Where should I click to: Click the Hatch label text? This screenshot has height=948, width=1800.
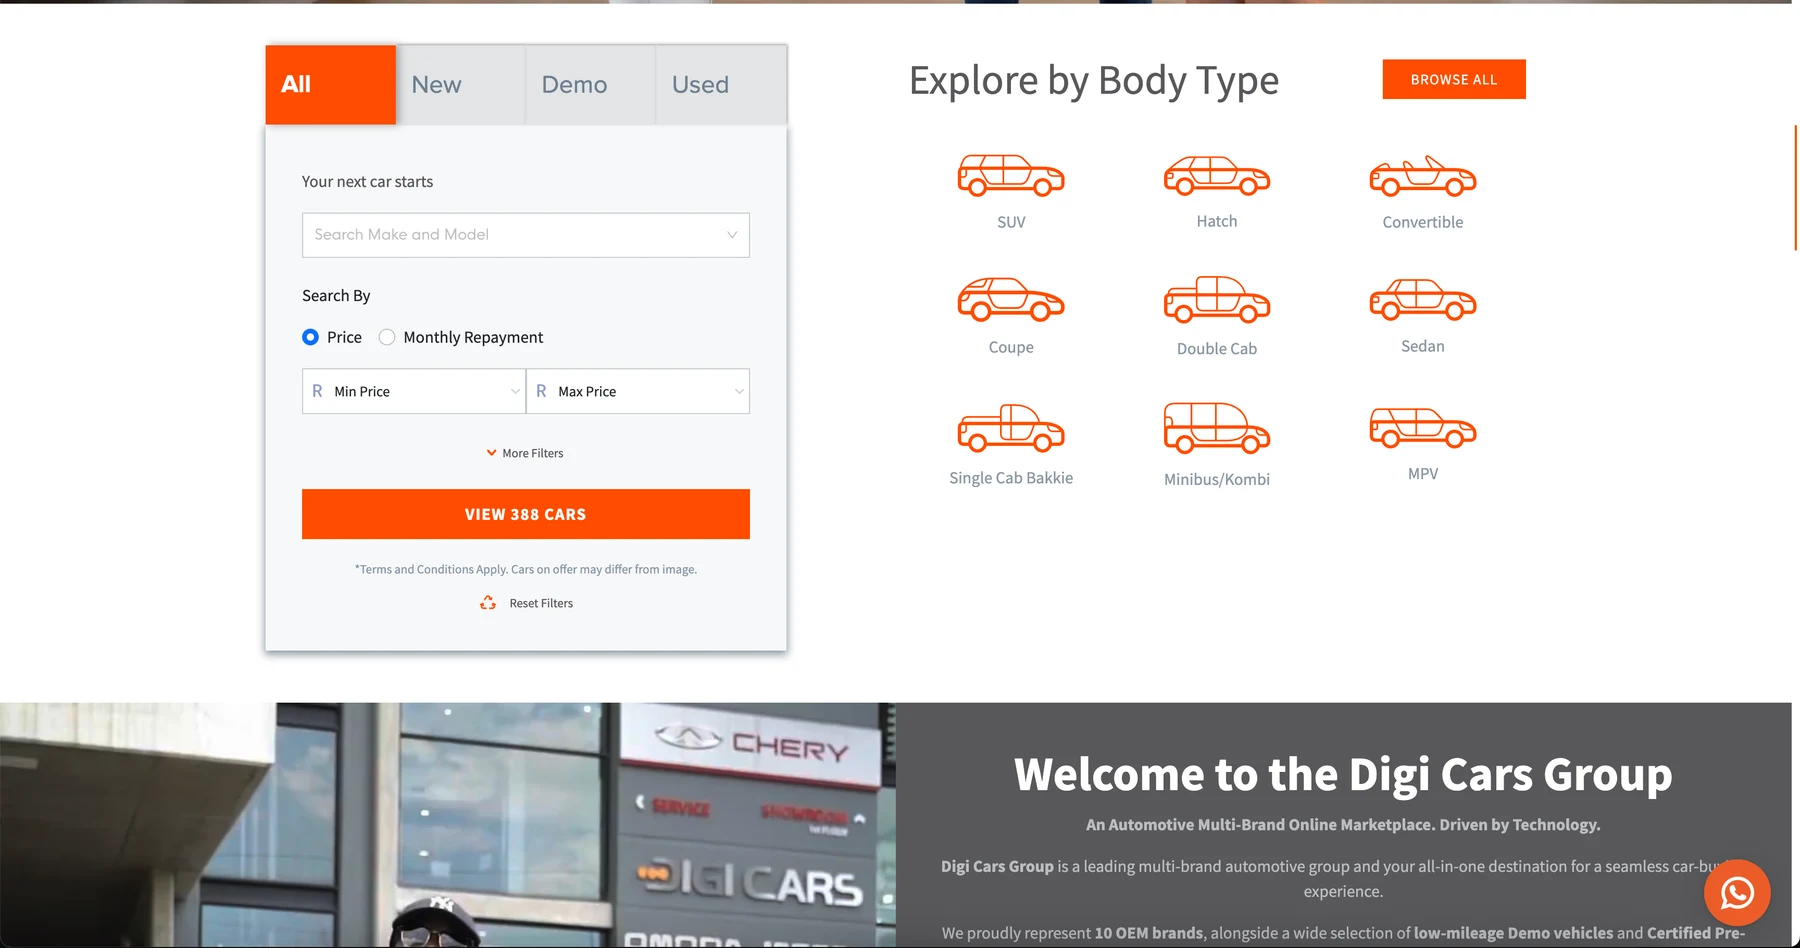click(x=1217, y=221)
